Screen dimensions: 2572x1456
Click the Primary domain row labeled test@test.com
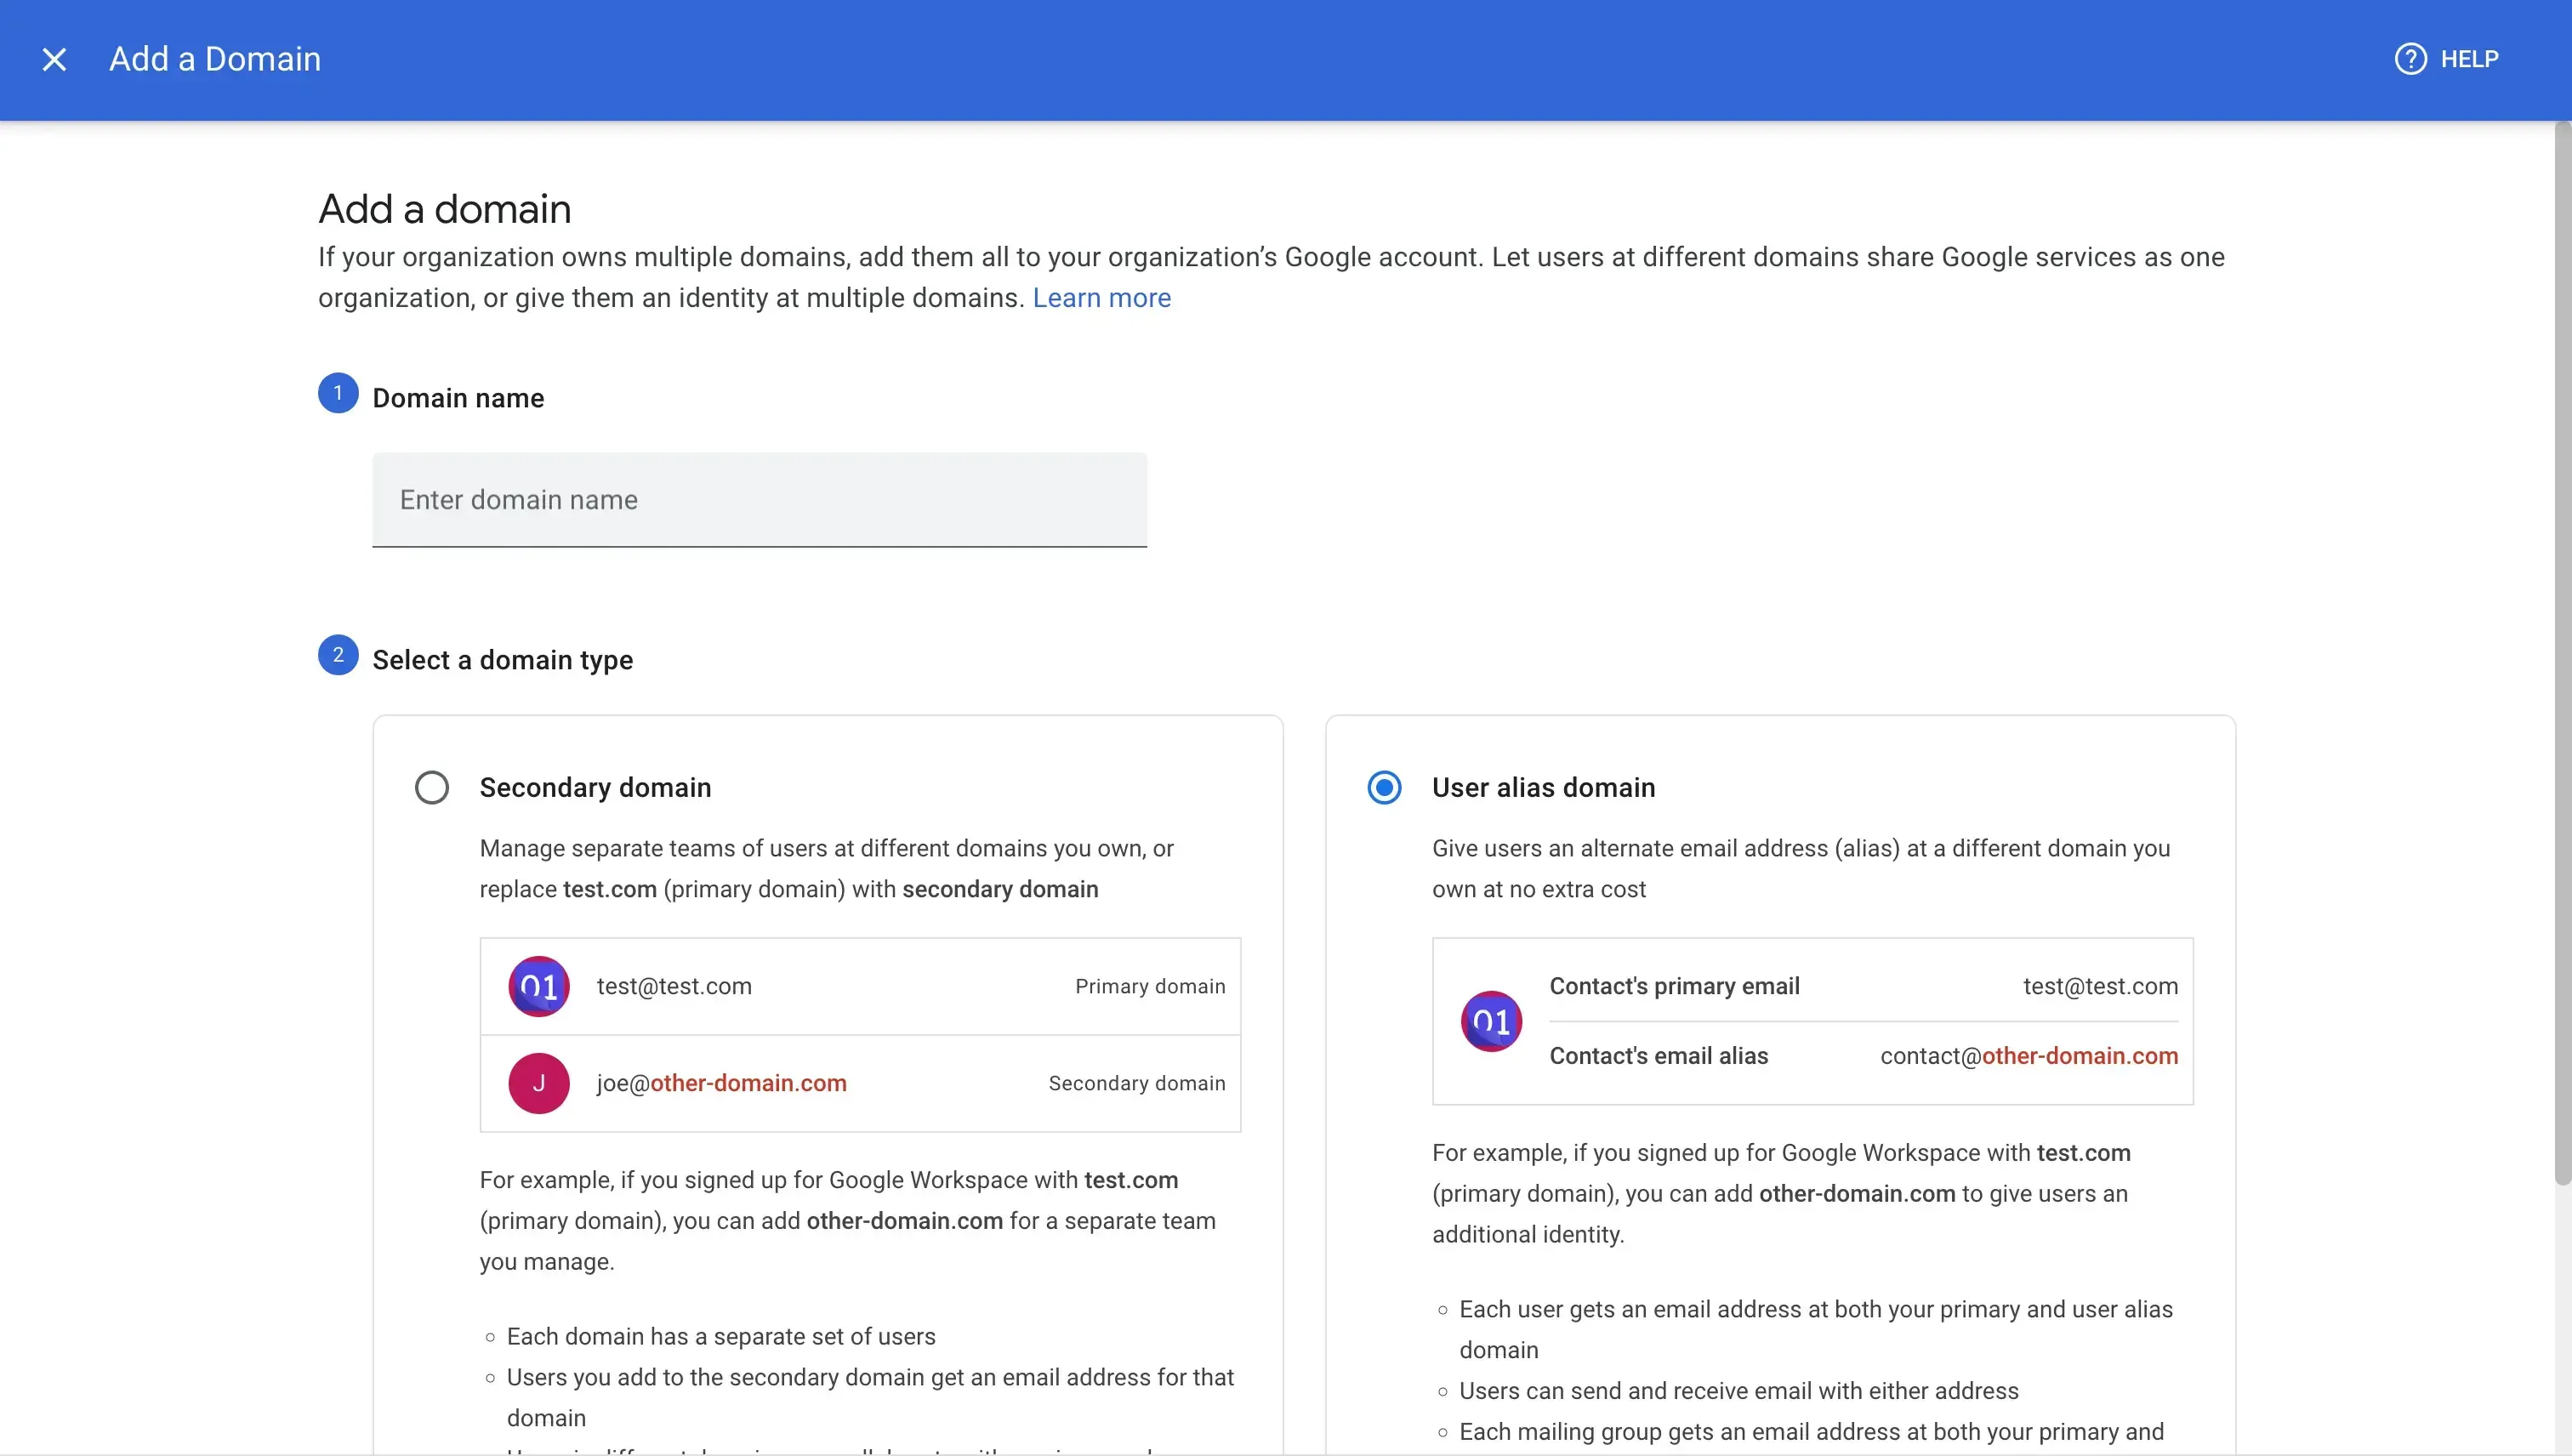coord(861,986)
